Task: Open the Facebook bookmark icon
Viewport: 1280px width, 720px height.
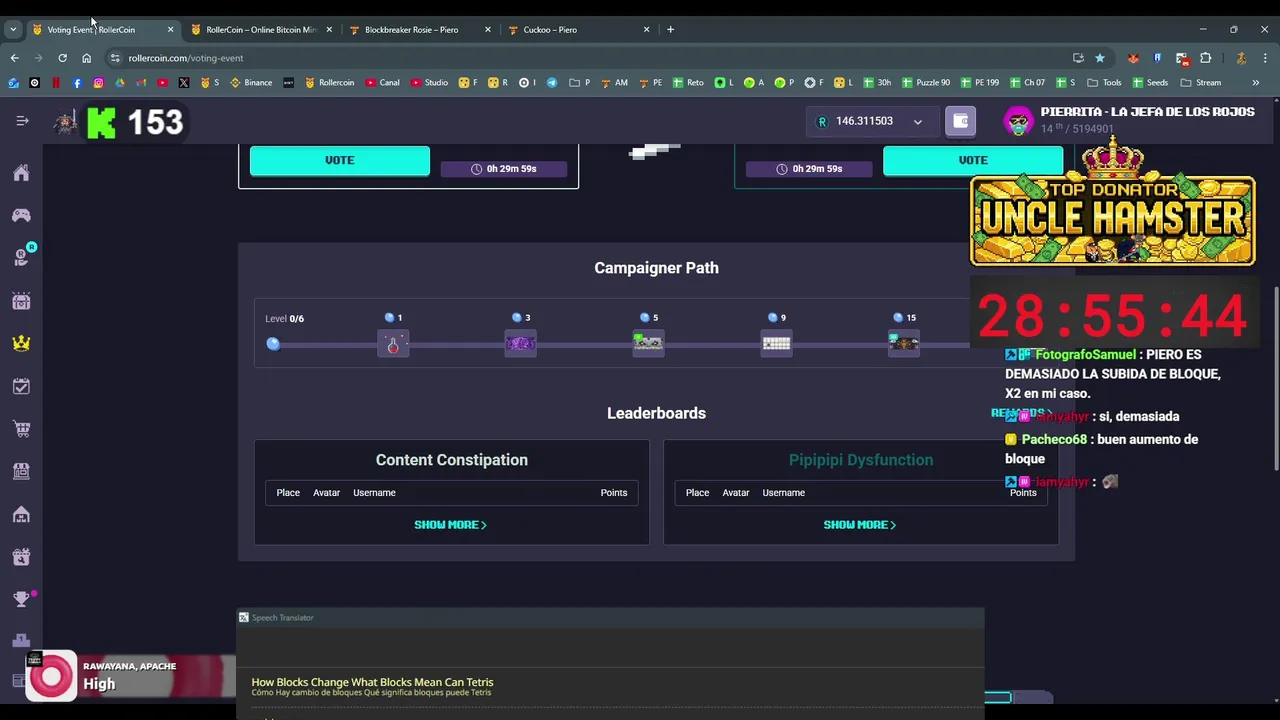Action: 77,83
